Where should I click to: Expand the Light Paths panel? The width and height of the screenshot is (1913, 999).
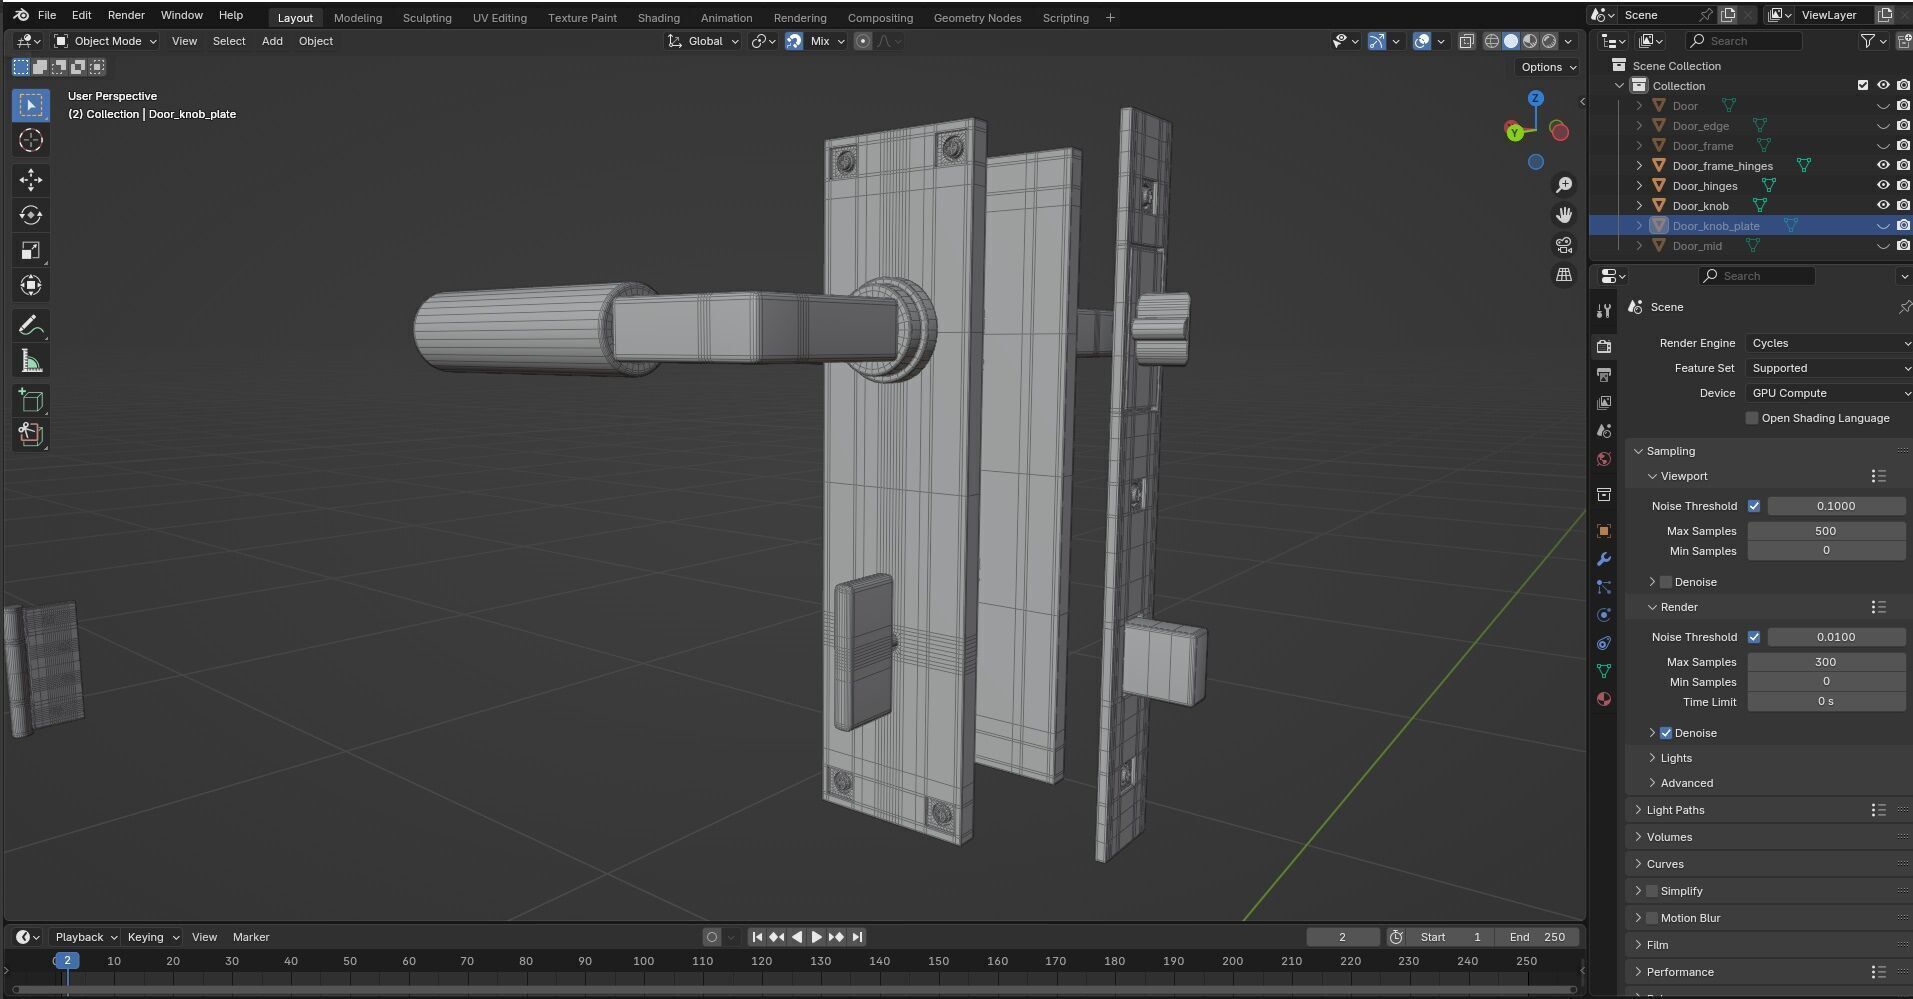pos(1675,810)
